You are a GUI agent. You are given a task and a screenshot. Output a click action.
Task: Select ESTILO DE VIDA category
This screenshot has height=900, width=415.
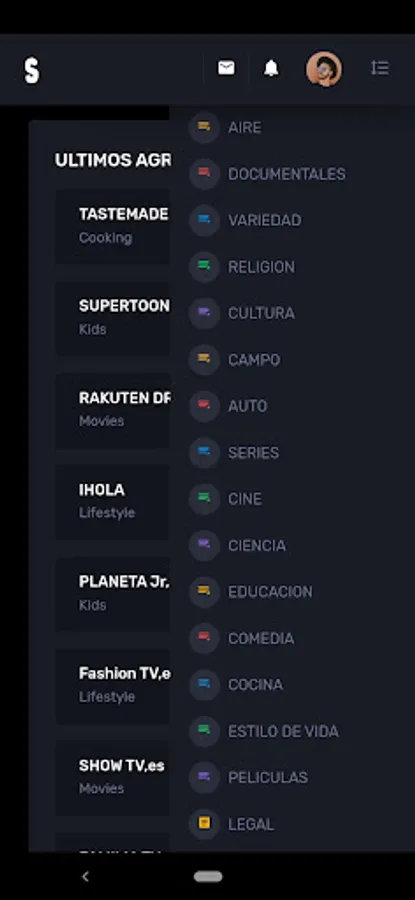283,731
